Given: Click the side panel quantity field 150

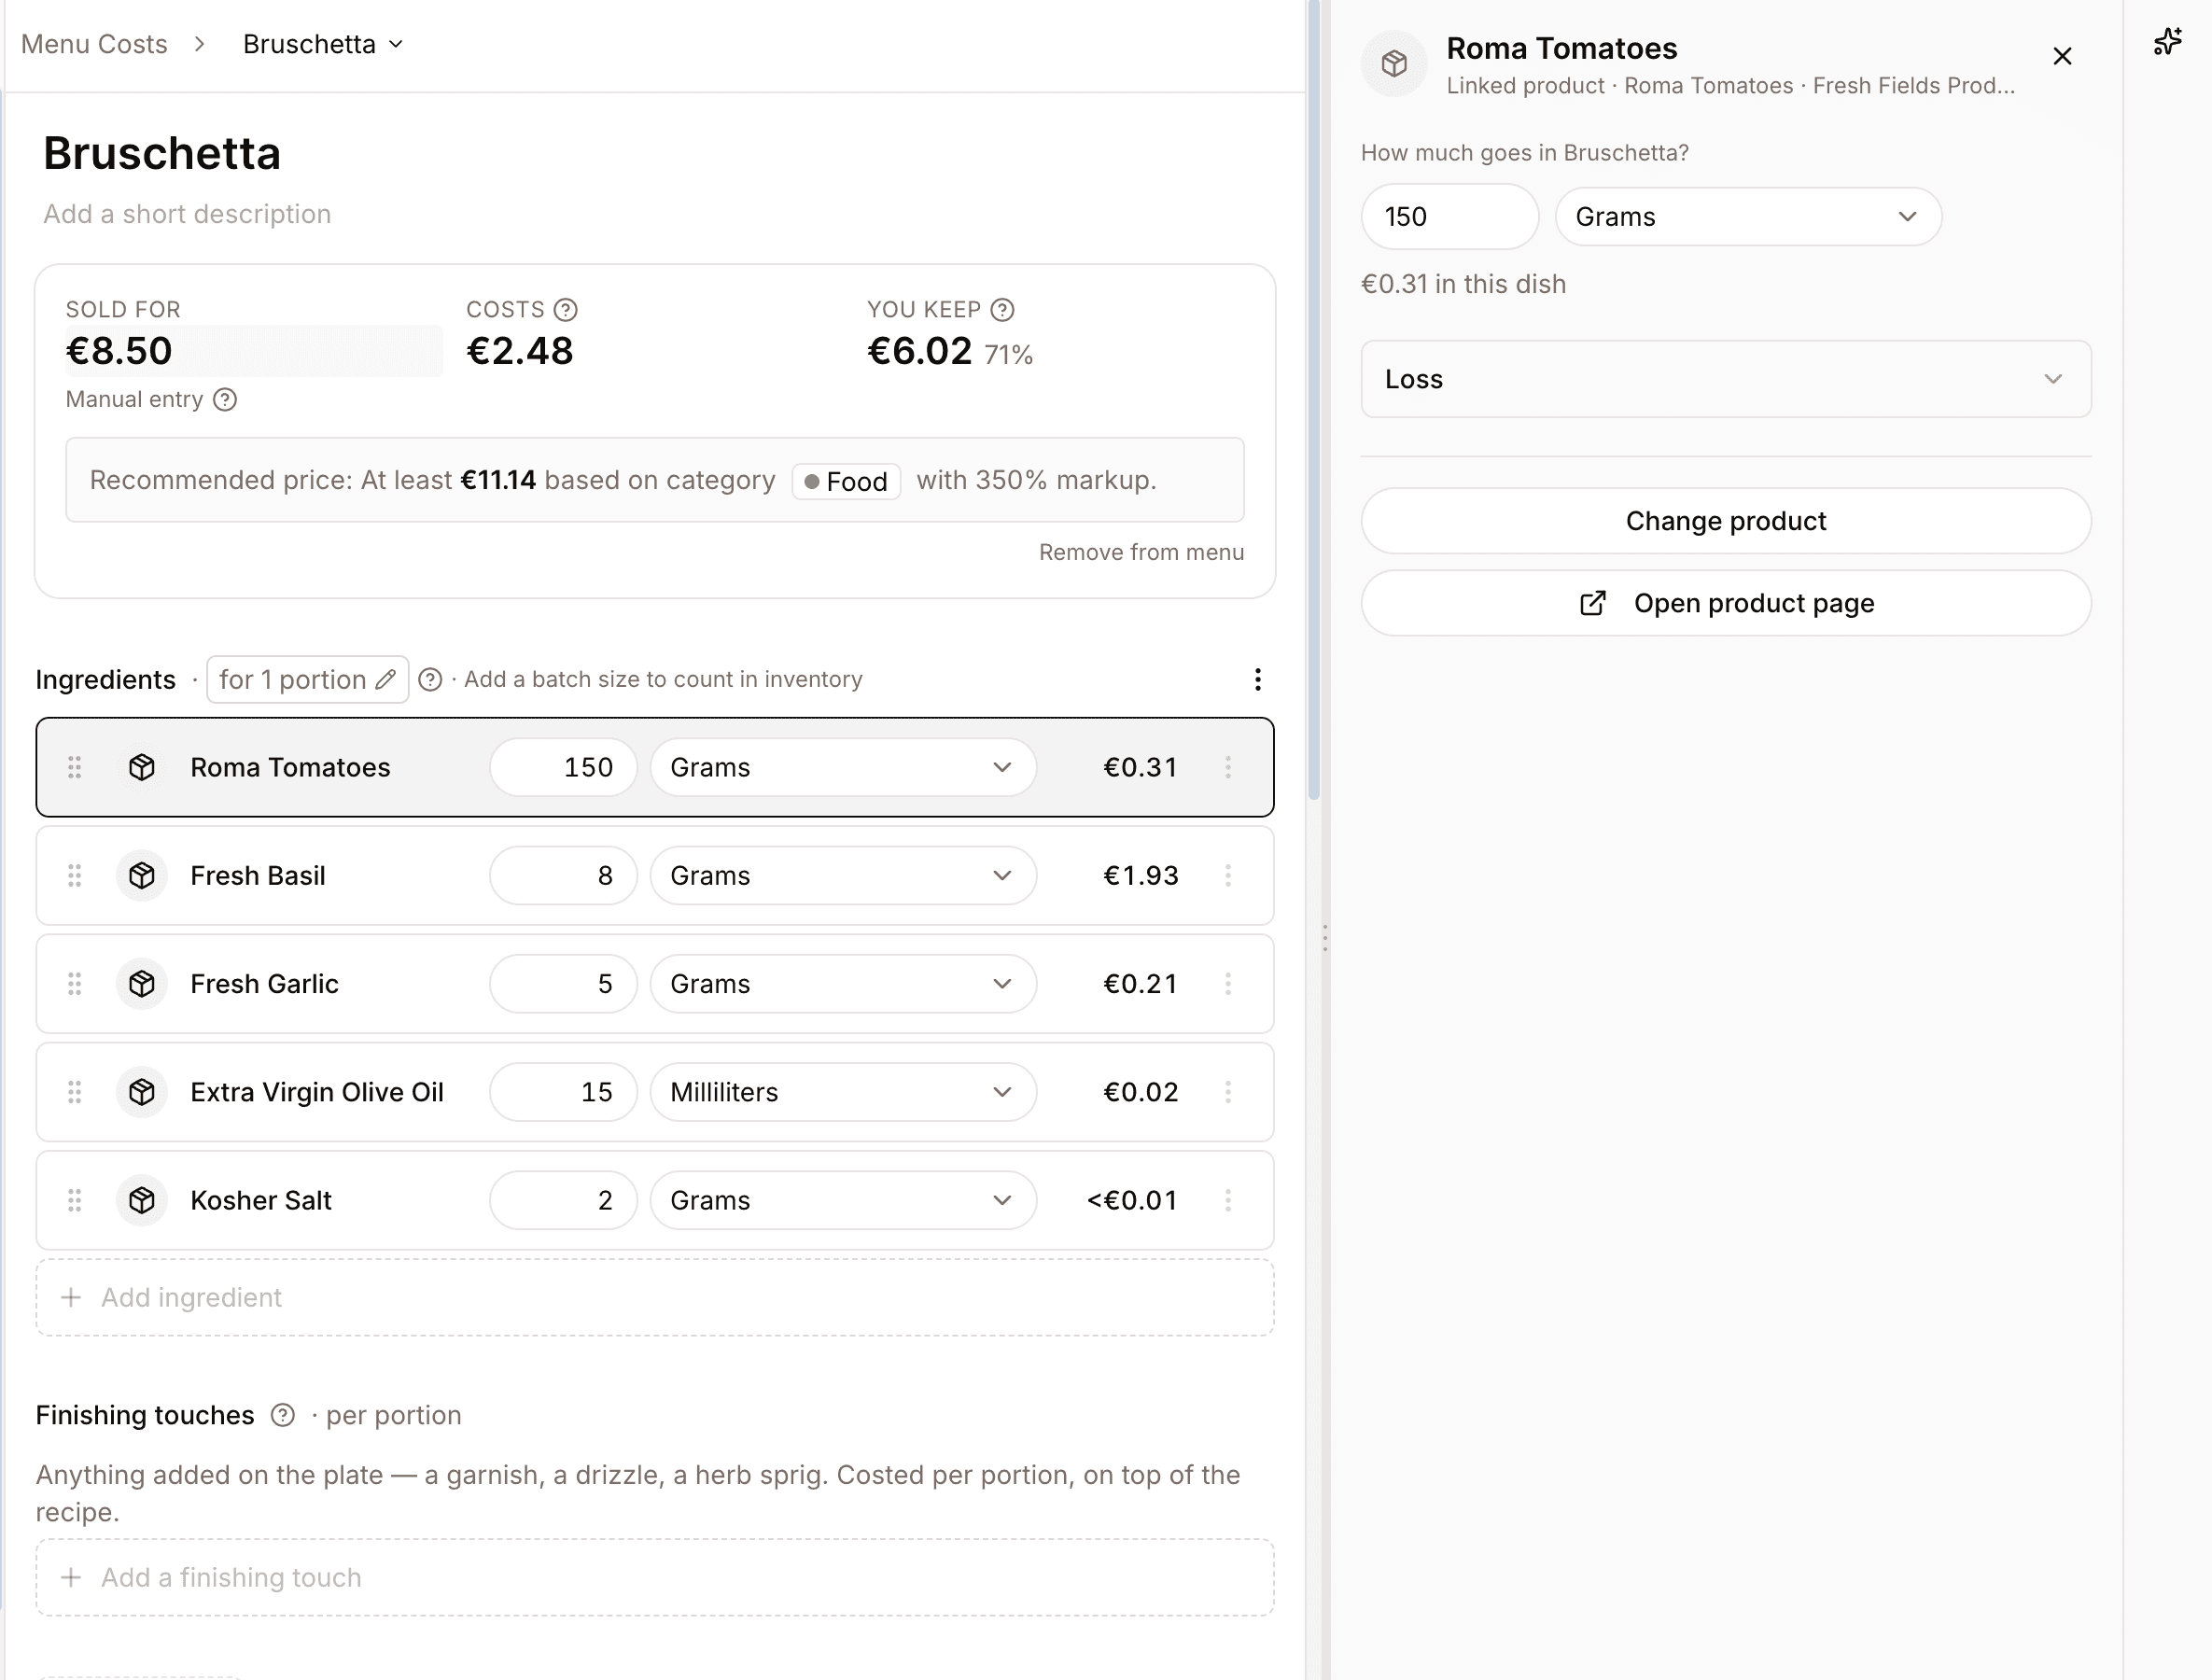Looking at the screenshot, I should click(1449, 217).
